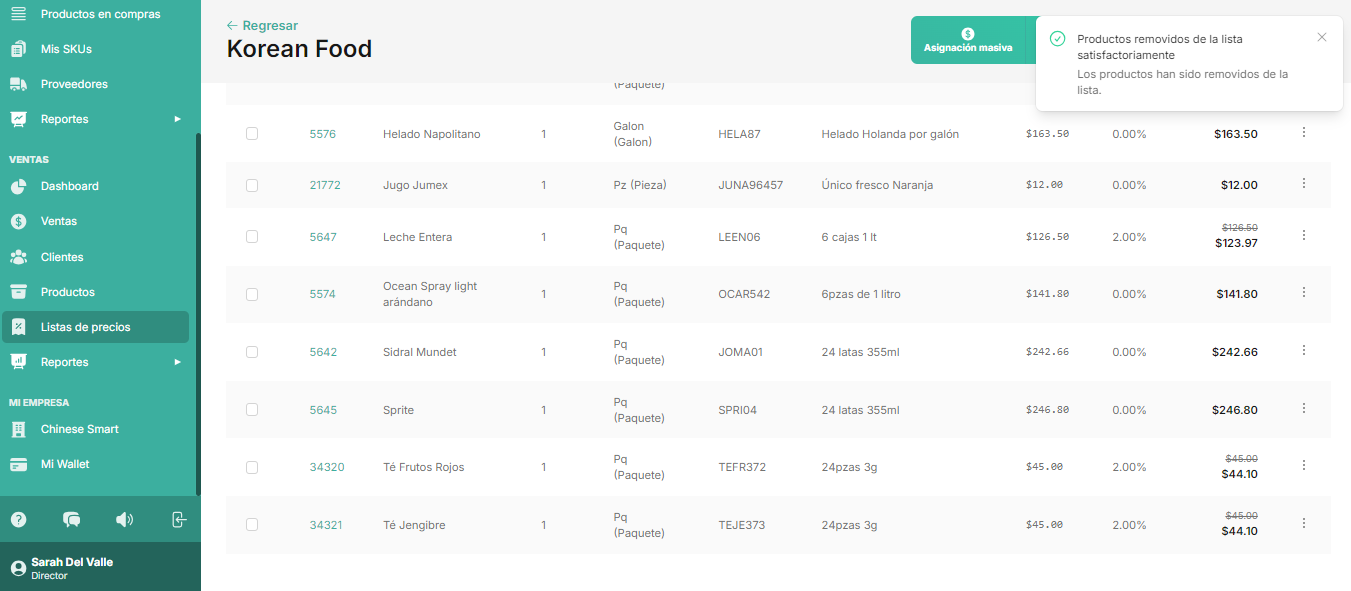The width and height of the screenshot is (1351, 591).
Task: Open three-dot menu for Sprite row
Action: 1303,408
